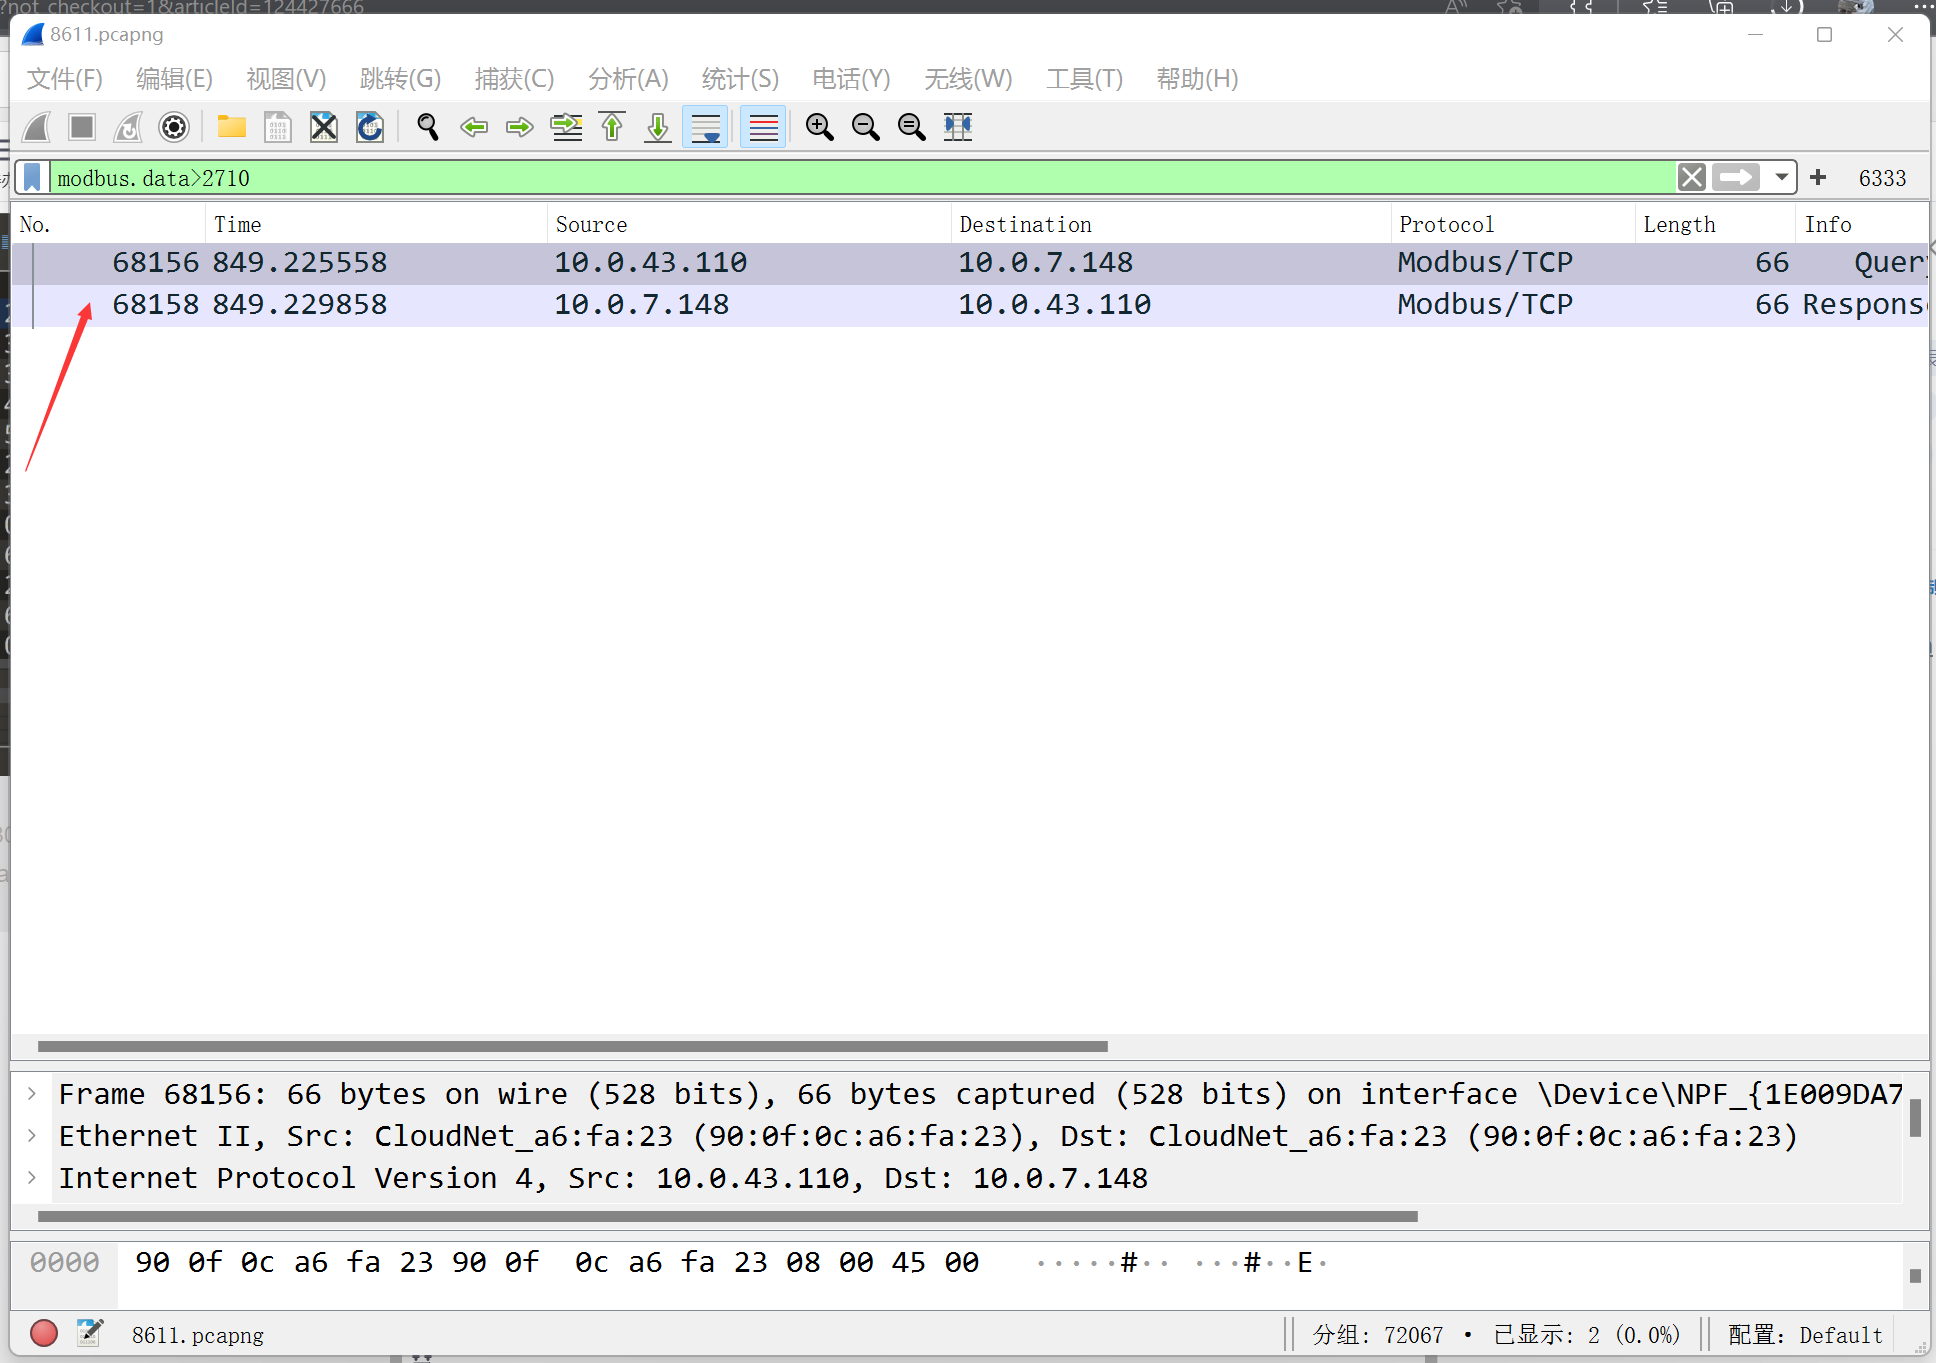Clear the display filter with X button
The width and height of the screenshot is (1936, 1363).
1691,178
